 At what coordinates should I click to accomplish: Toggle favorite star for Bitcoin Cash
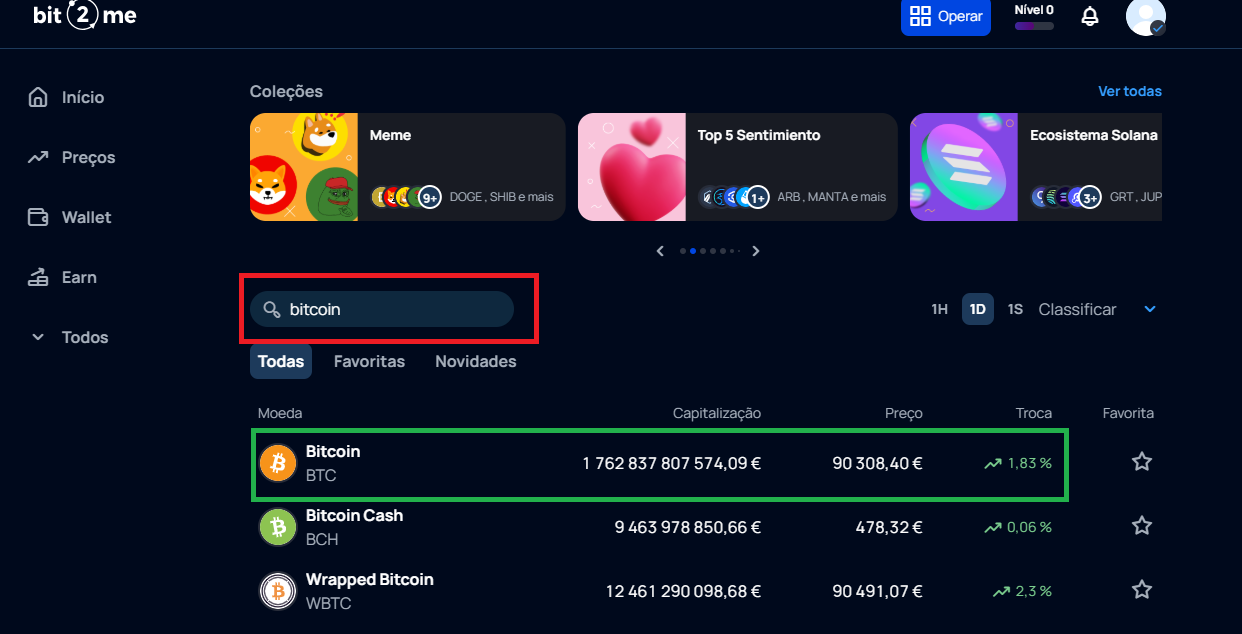1141,526
